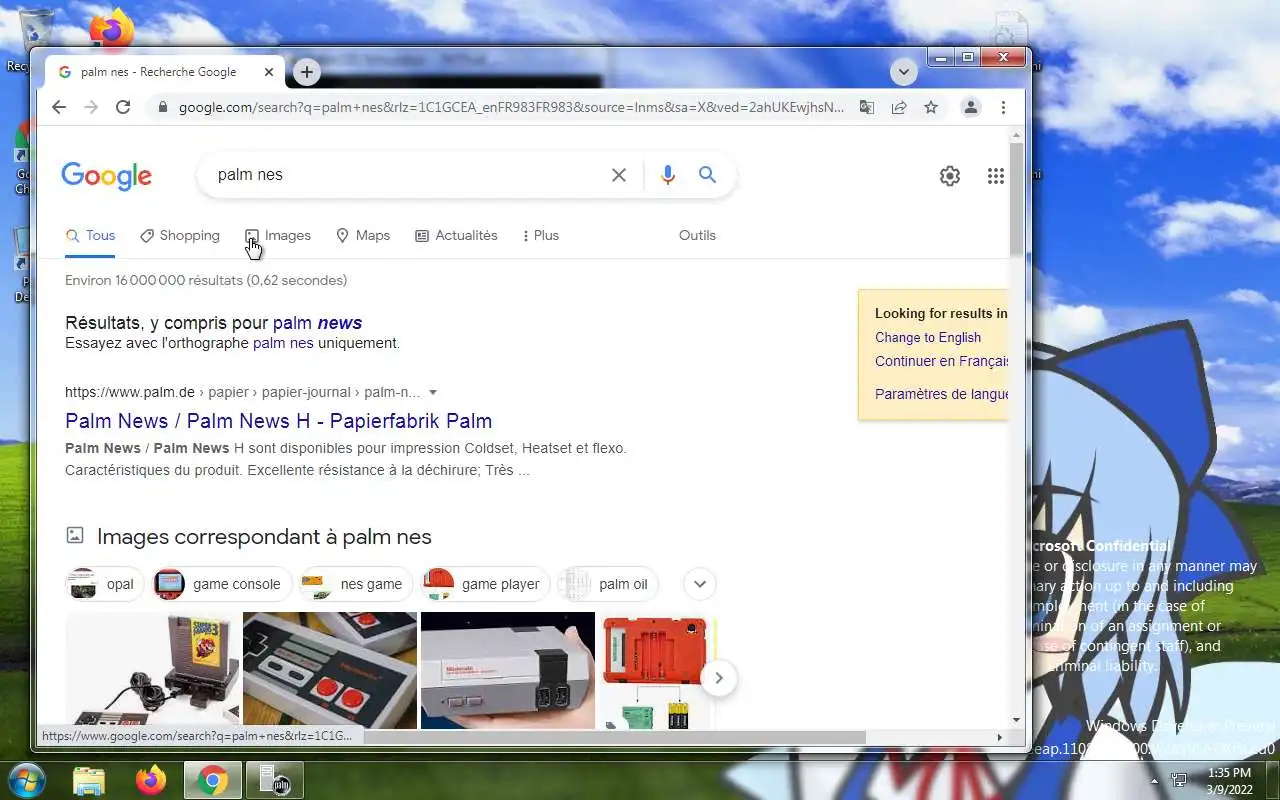Click into the 'palm nes' search field
This screenshot has height=800, width=1280.
[408, 175]
